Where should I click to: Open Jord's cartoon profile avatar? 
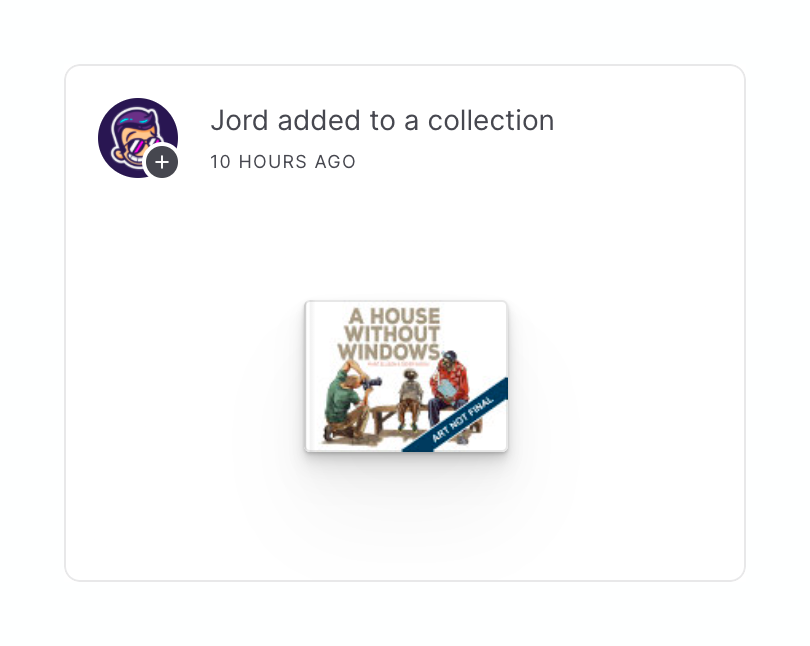(138, 137)
